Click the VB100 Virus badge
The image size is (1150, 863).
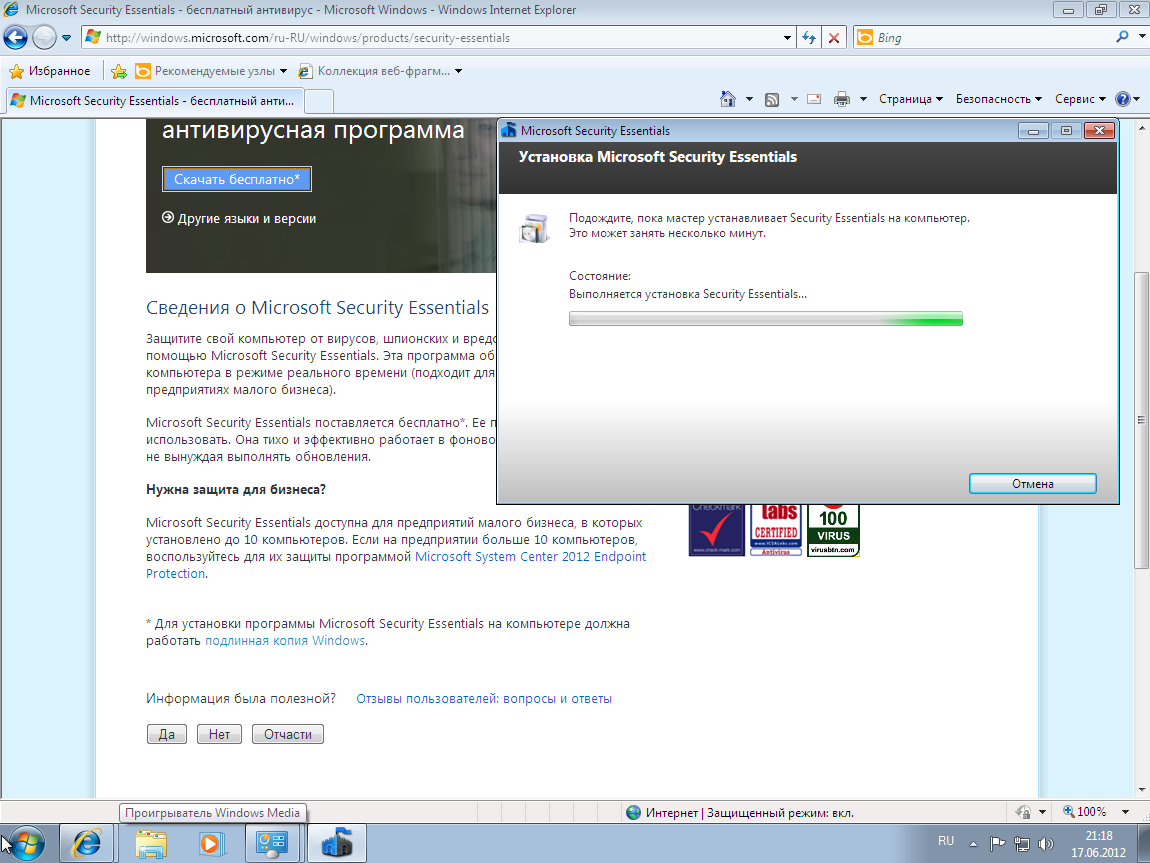[x=833, y=529]
